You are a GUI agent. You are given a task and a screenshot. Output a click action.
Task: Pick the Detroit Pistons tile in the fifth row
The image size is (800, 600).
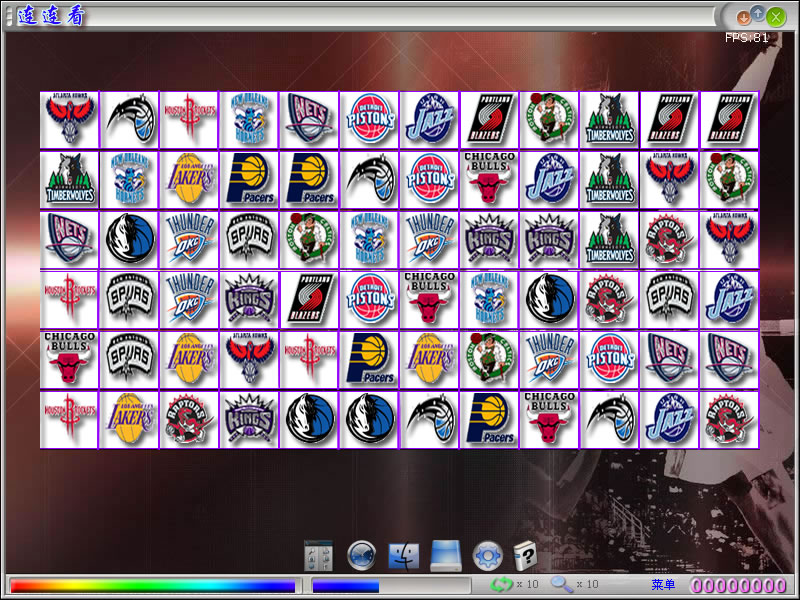coord(610,360)
